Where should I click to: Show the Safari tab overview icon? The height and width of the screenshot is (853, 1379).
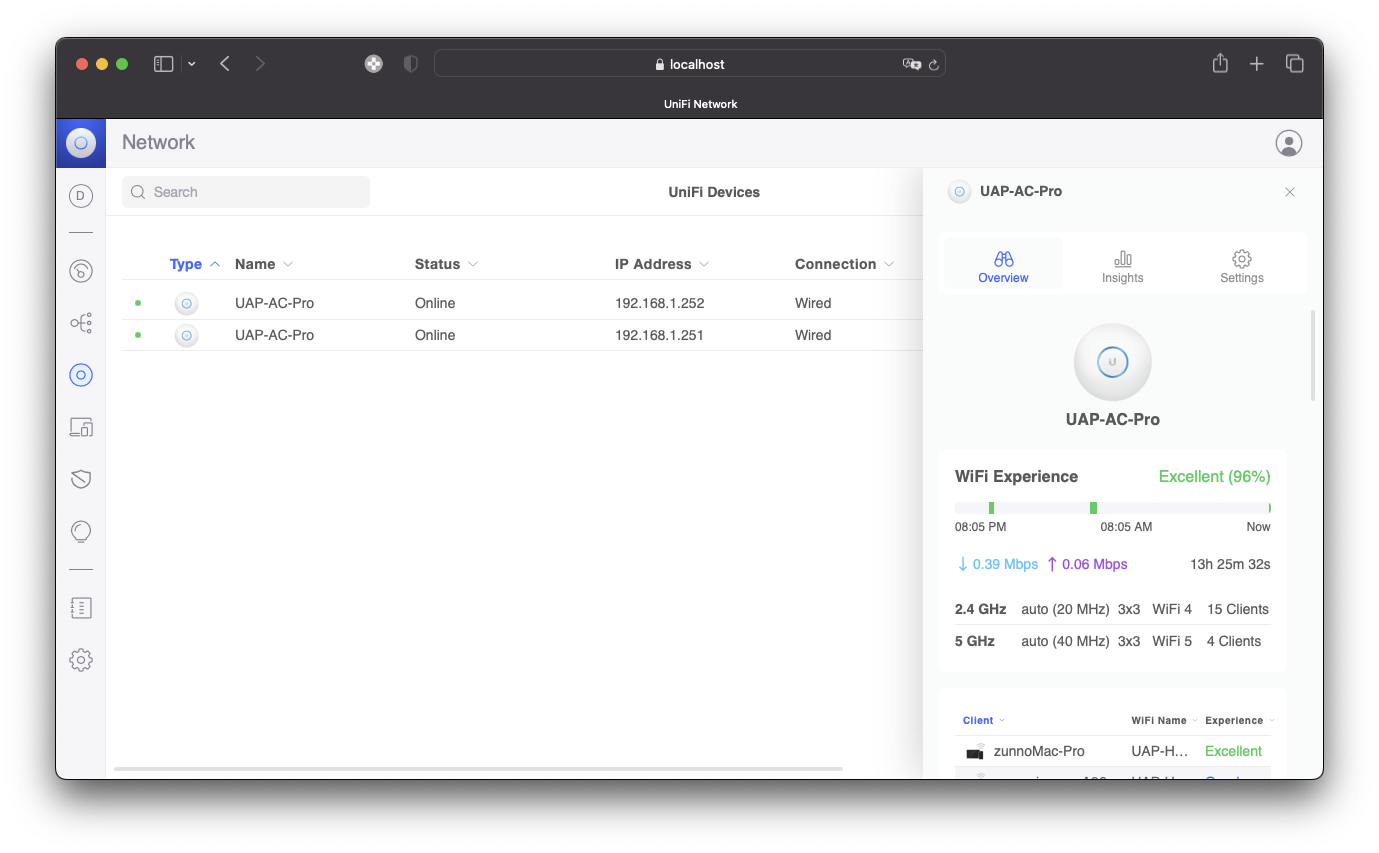[1295, 64]
